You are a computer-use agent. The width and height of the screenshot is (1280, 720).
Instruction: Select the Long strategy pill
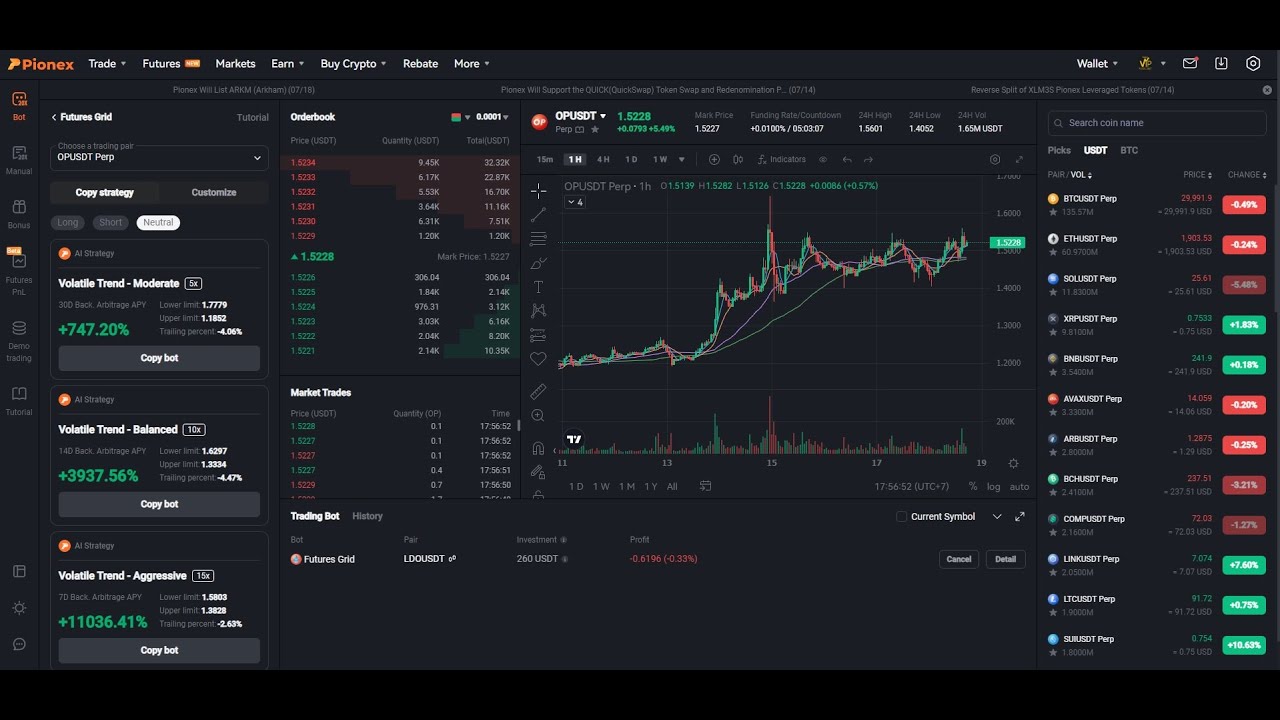coord(68,222)
